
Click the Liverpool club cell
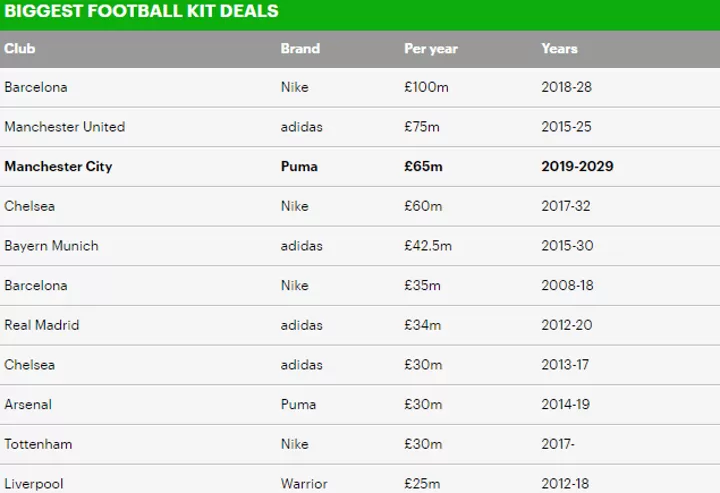(34, 484)
